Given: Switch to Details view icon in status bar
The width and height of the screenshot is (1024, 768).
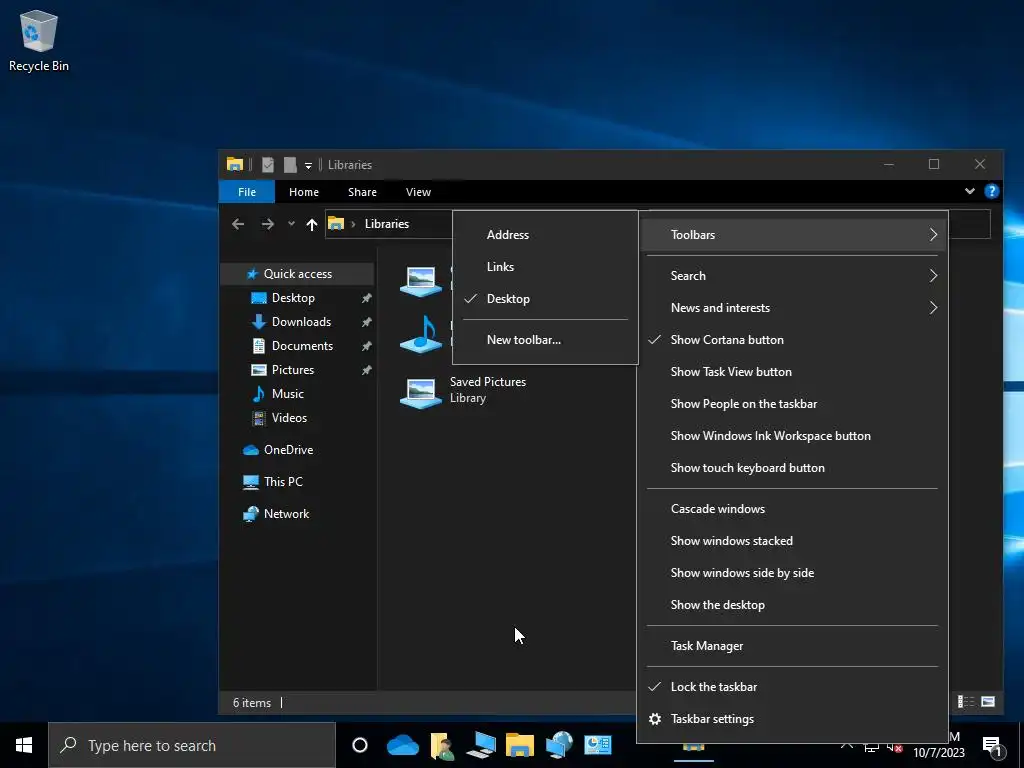Looking at the screenshot, I should point(966,701).
